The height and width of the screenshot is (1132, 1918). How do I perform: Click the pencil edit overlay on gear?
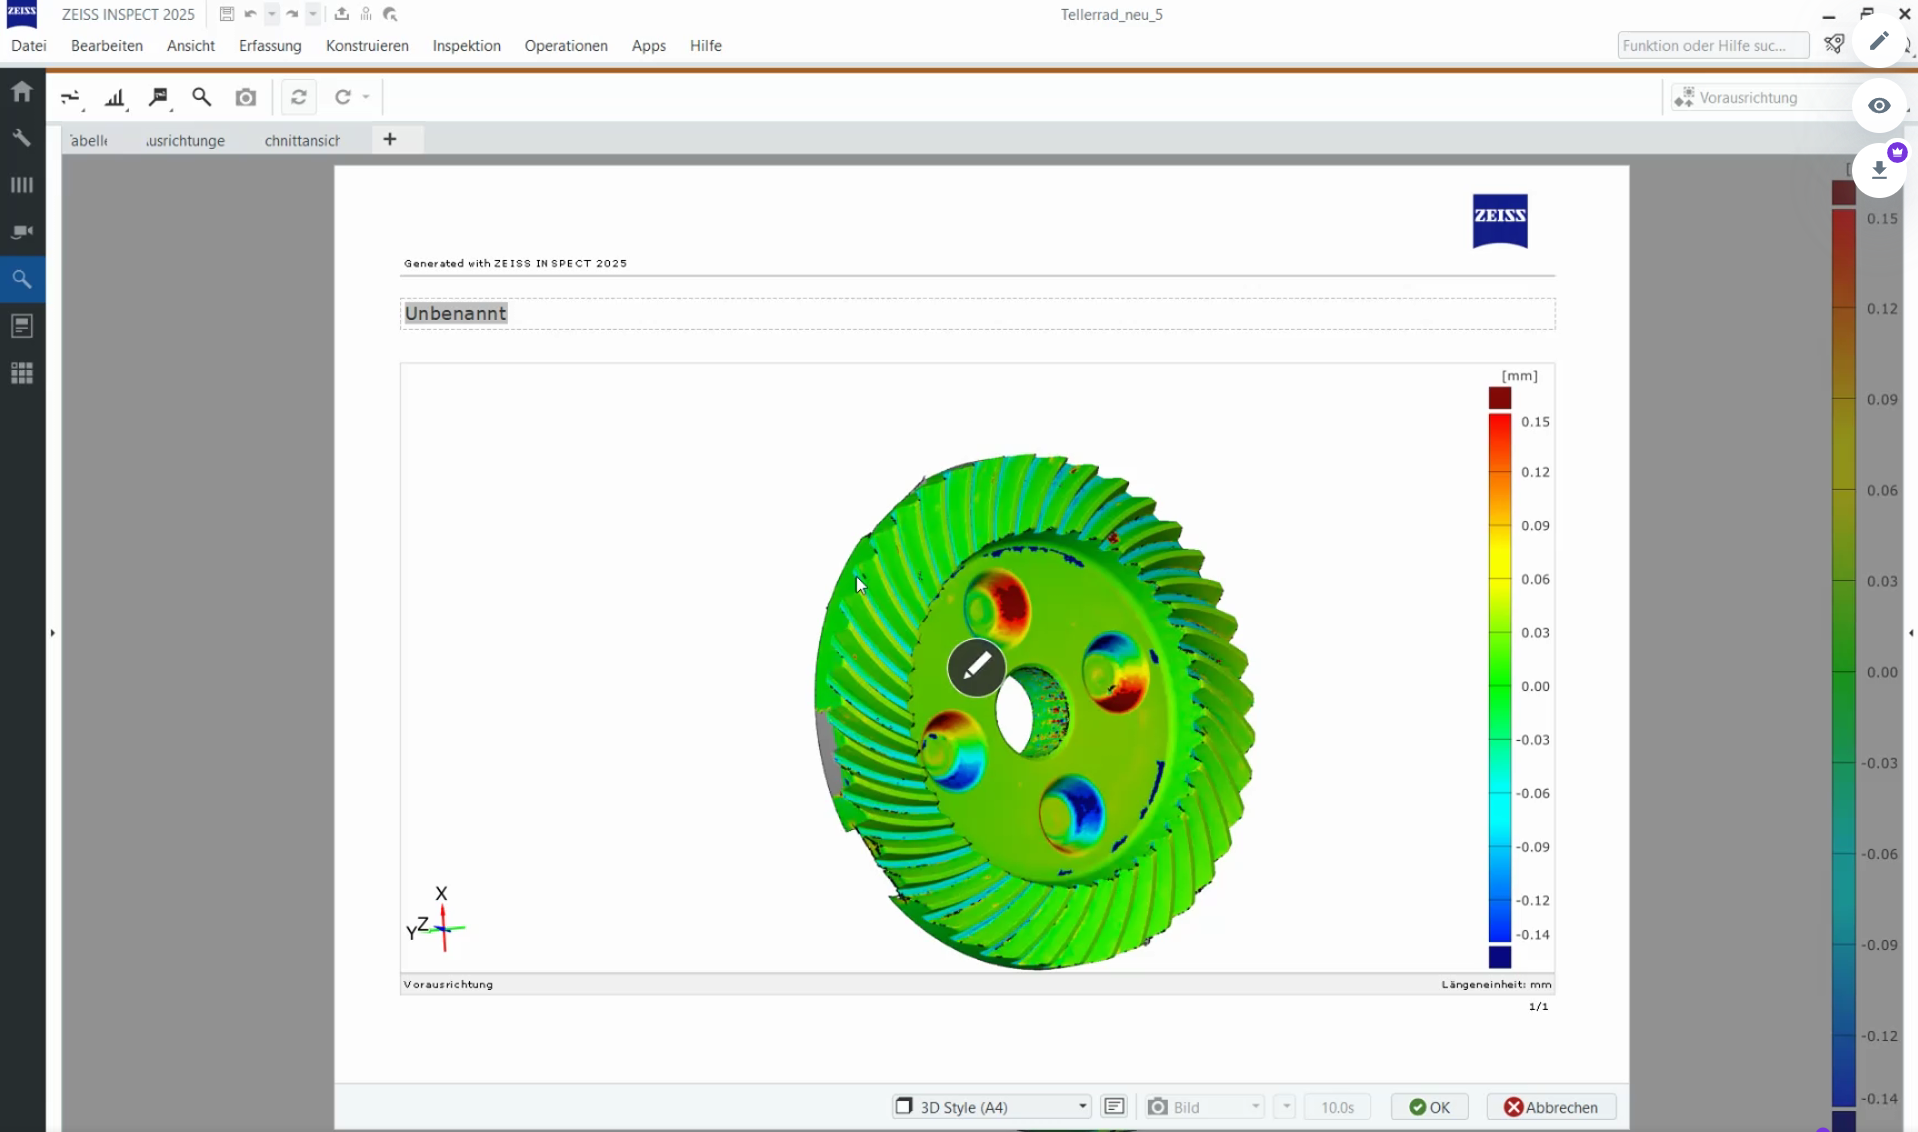click(977, 667)
